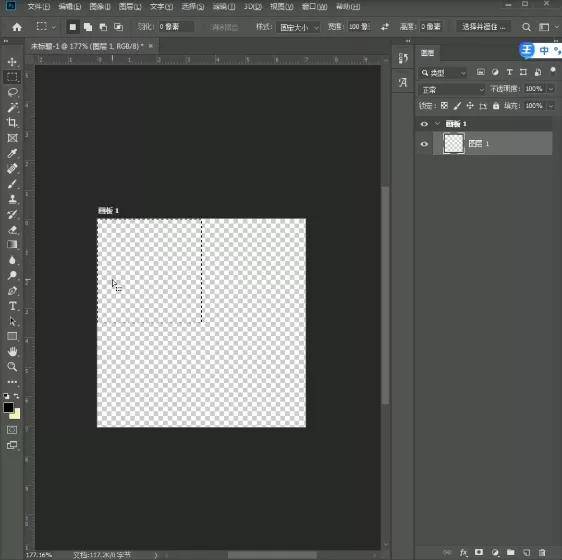Screen dimensions: 562x560
Task: Select the Crop tool
Action: pos(12,123)
